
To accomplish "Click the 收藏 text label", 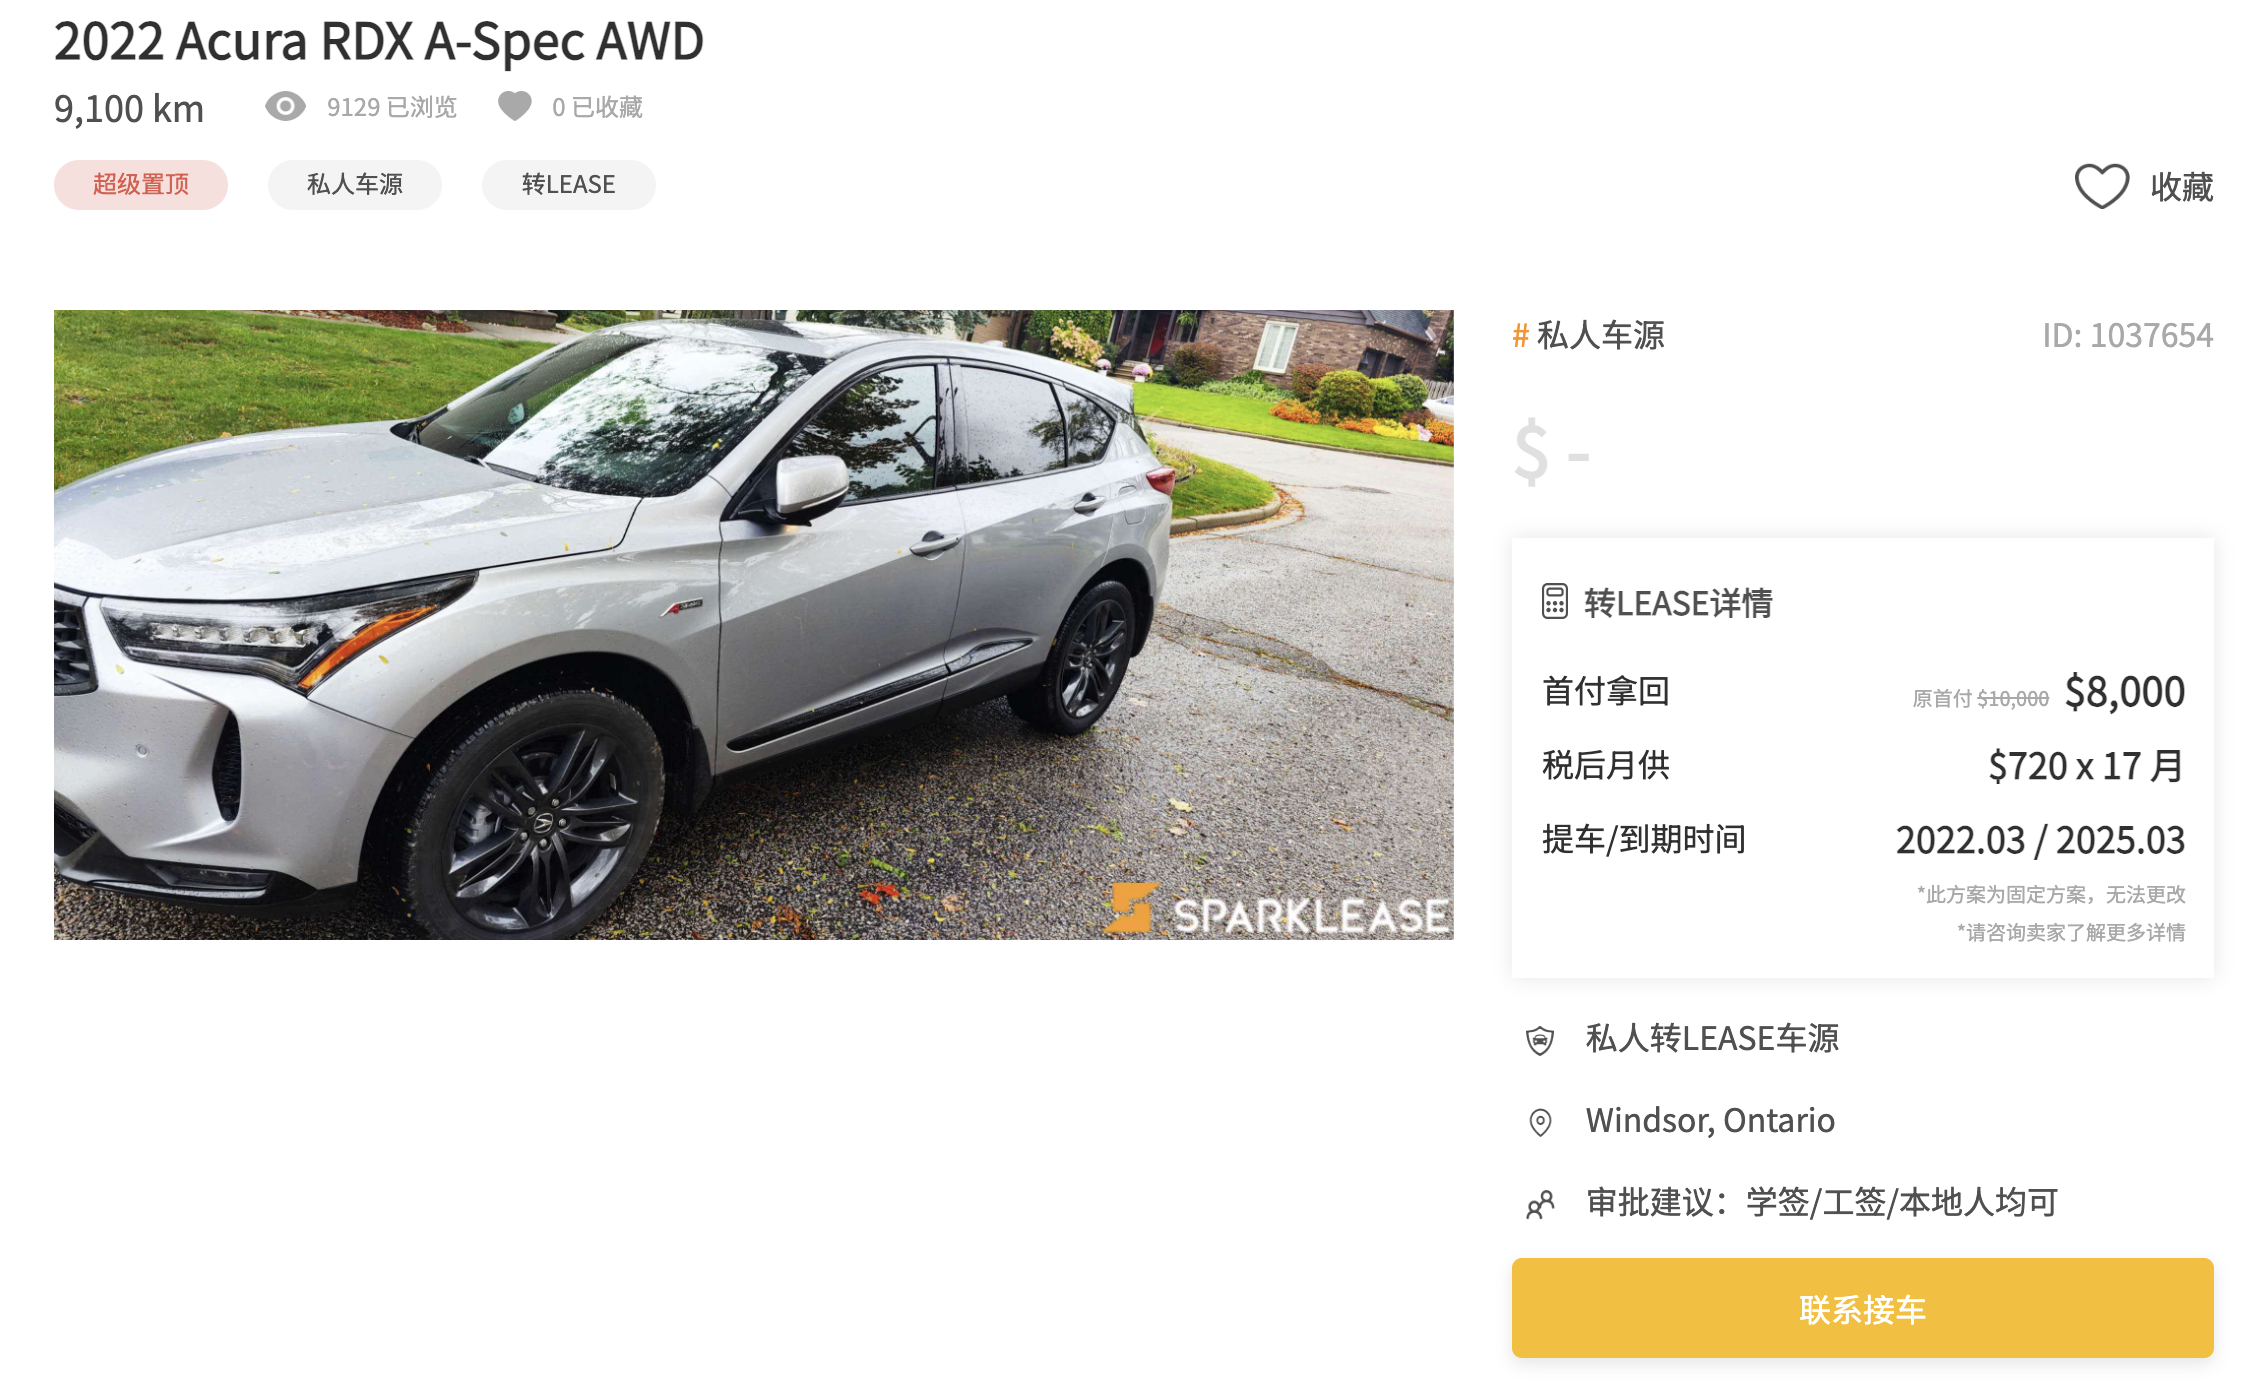I will [2182, 187].
